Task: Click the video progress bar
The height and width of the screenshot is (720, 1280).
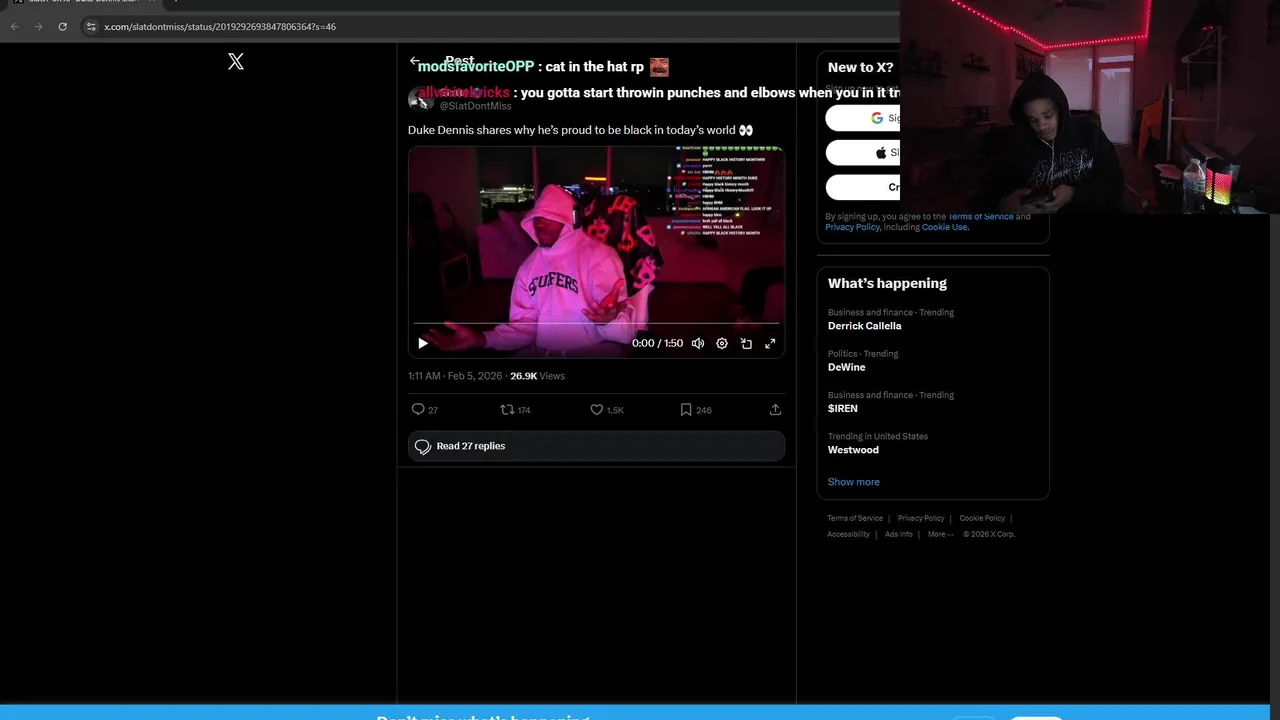Action: 596,324
